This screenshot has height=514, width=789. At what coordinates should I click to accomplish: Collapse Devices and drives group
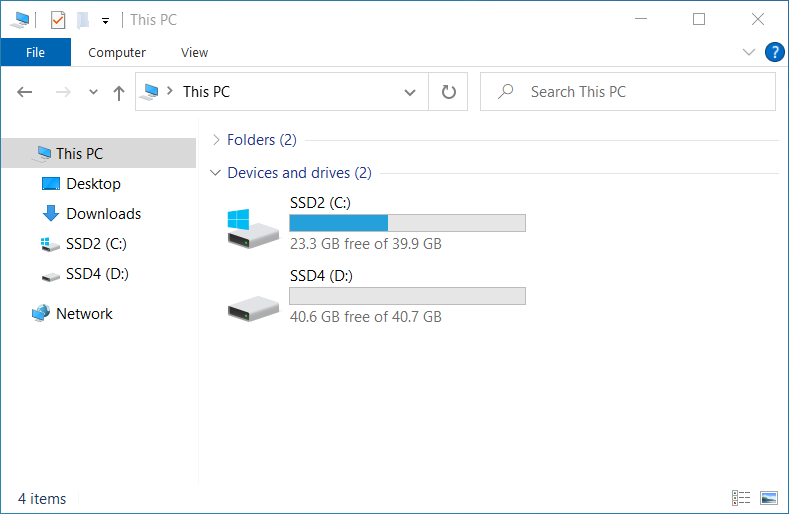[215, 173]
